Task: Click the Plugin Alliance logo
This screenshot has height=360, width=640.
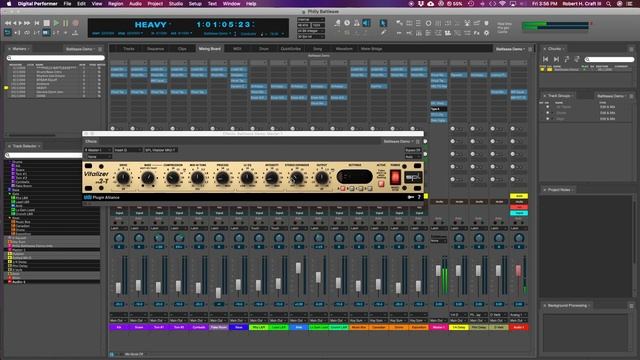Action: (x=102, y=198)
